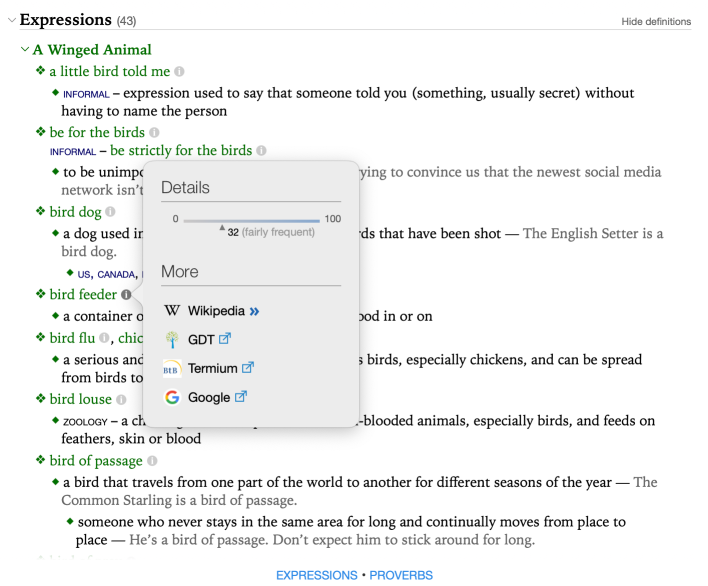The image size is (708, 586).
Task: Click info icon beside 'bird dog'
Action: tap(110, 212)
